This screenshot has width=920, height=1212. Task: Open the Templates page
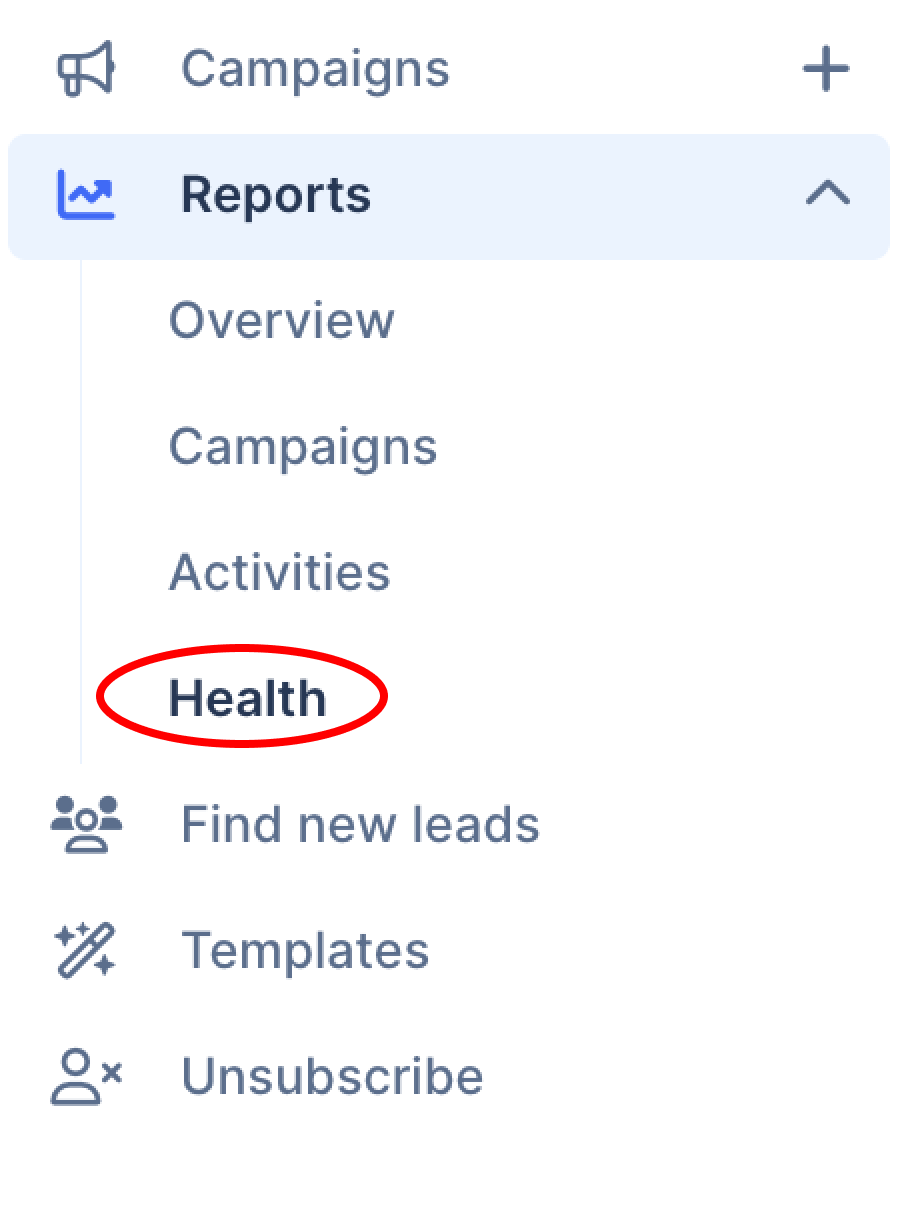pos(305,950)
